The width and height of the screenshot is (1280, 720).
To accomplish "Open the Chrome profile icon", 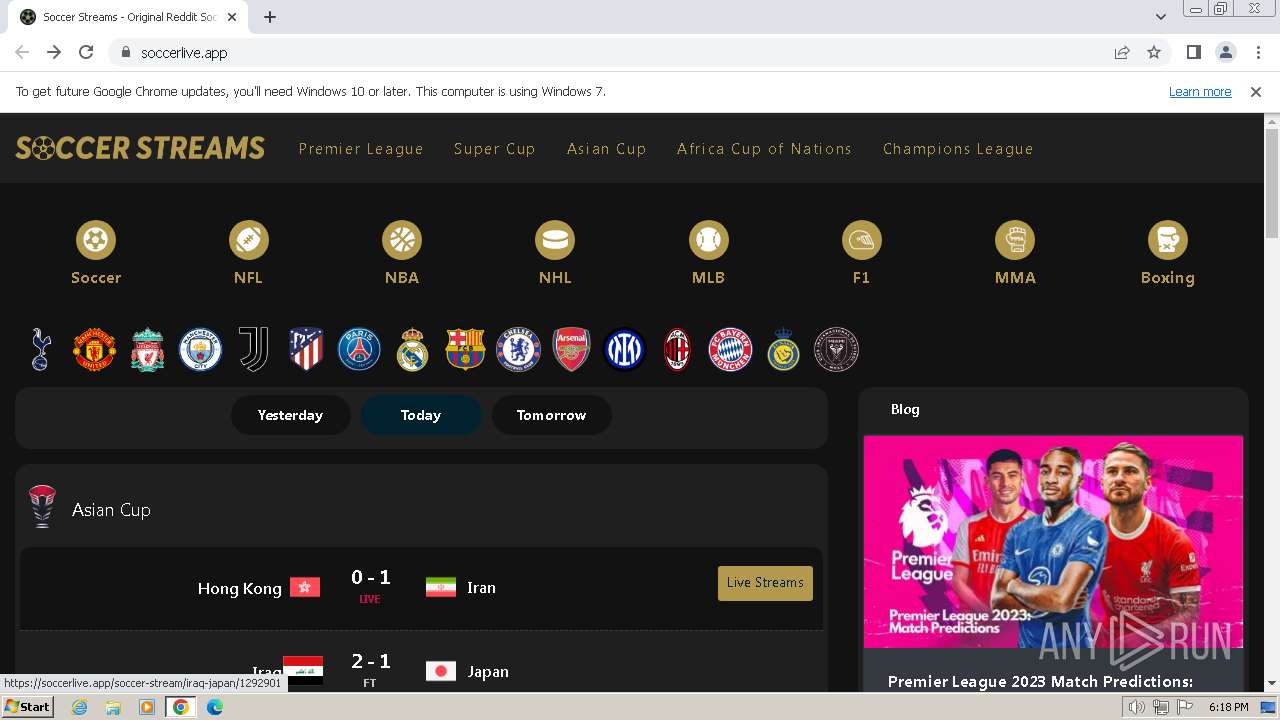I will [1226, 53].
